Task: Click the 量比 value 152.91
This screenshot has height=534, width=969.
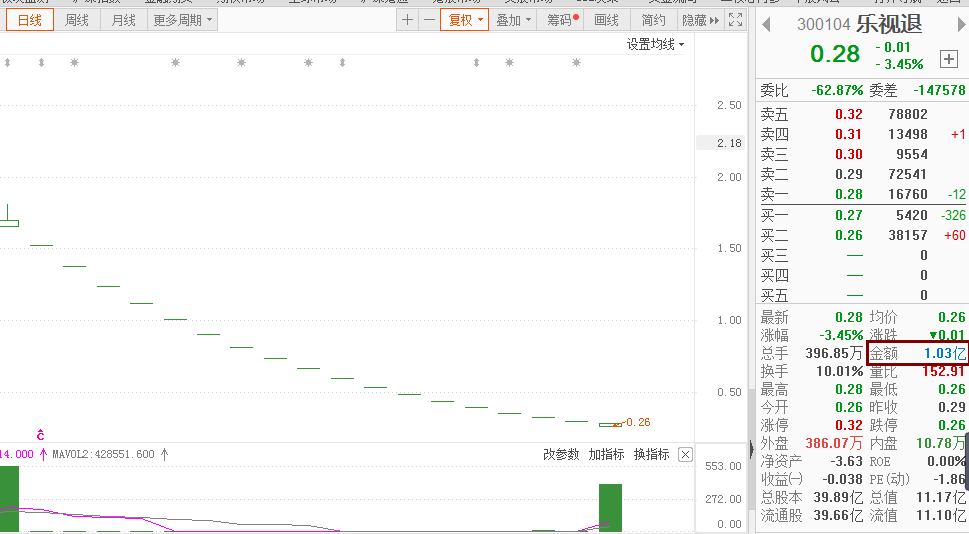Action: click(944, 371)
